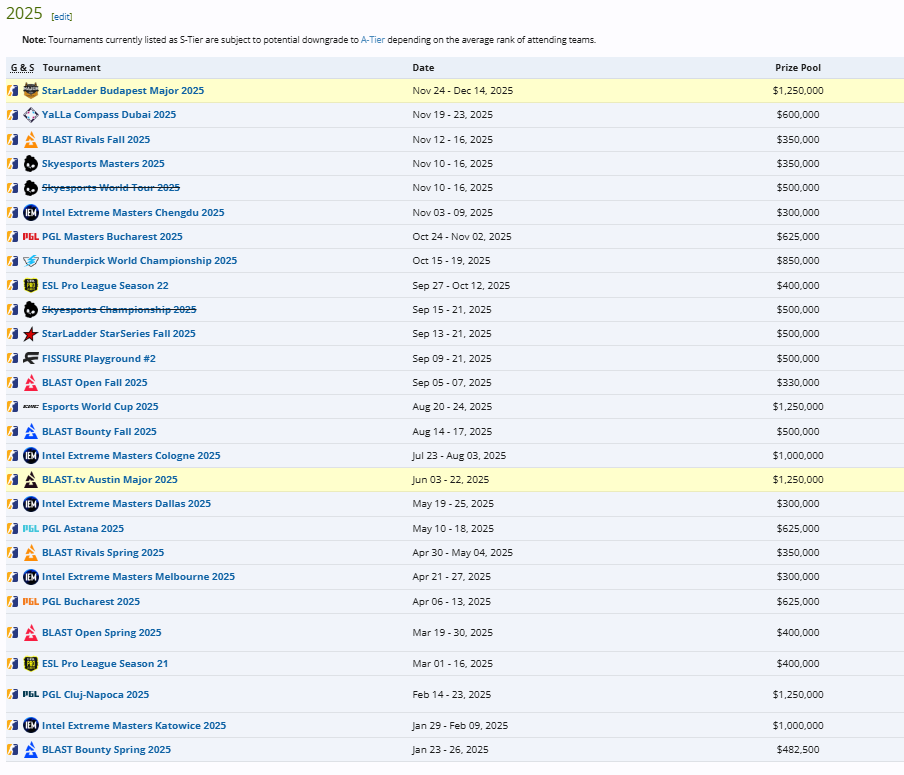Open ESL Pro League Season 22 link
904x775 pixels.
(x=106, y=285)
